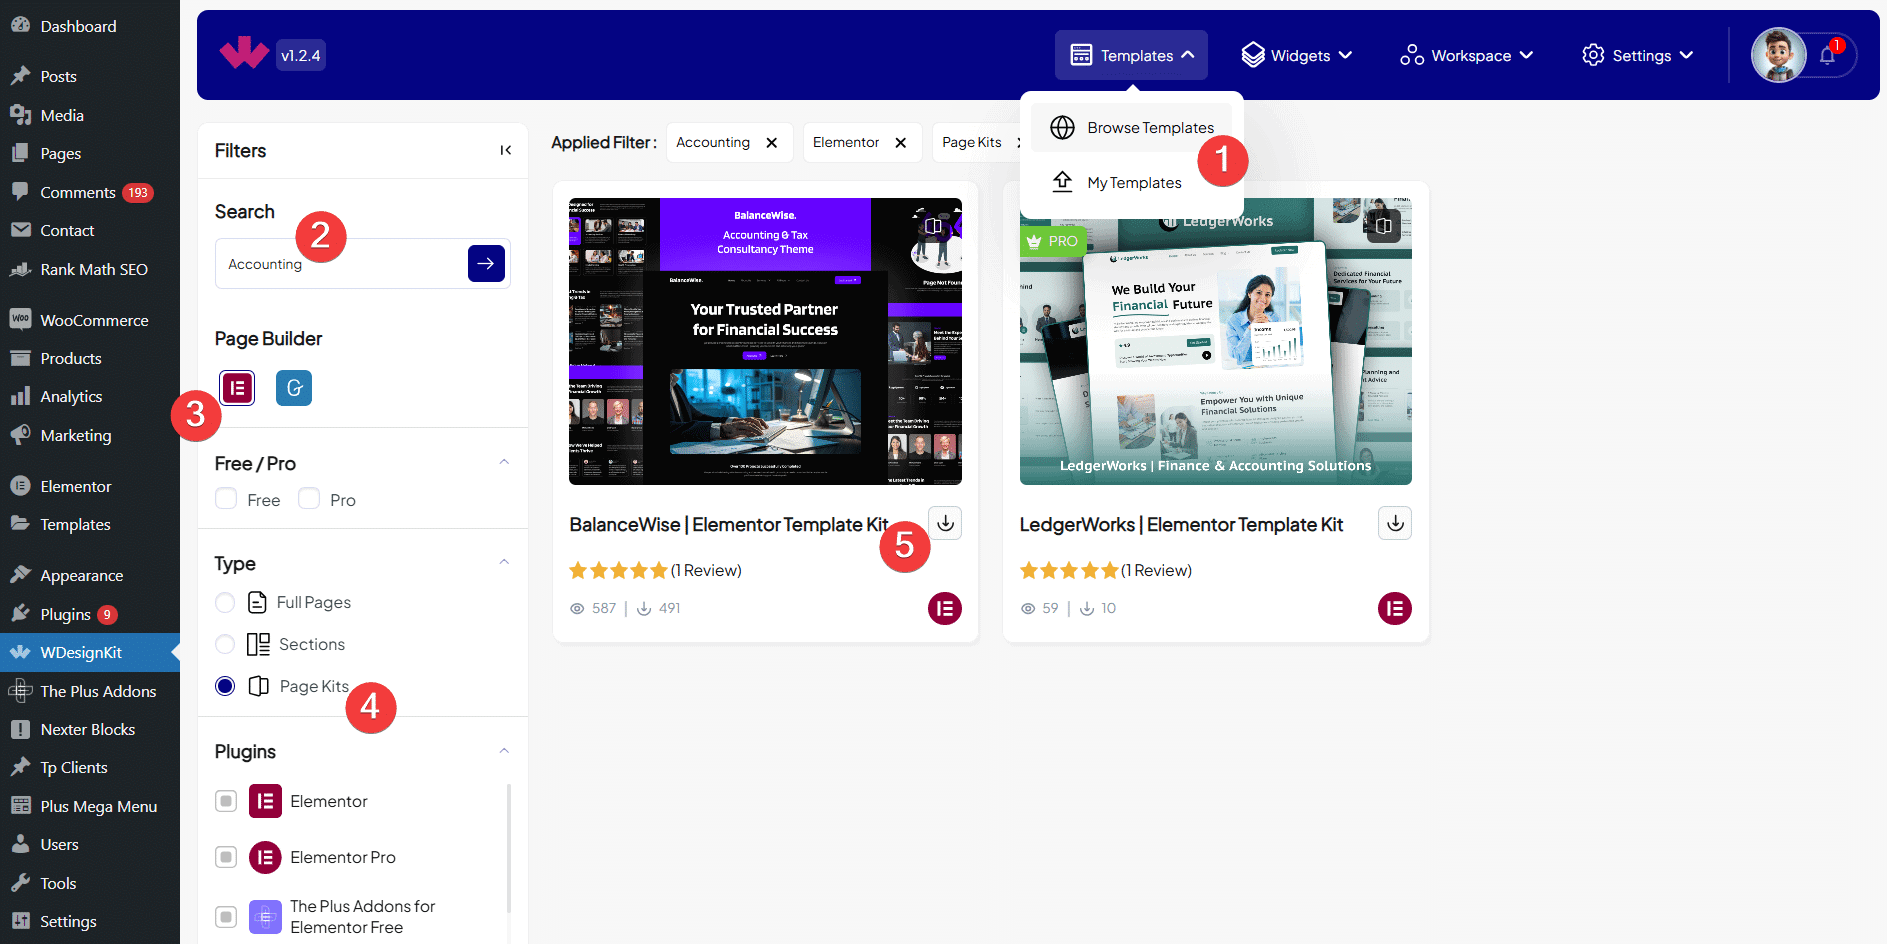Select the Gutenberg page builder icon
The image size is (1887, 944).
[x=294, y=388]
